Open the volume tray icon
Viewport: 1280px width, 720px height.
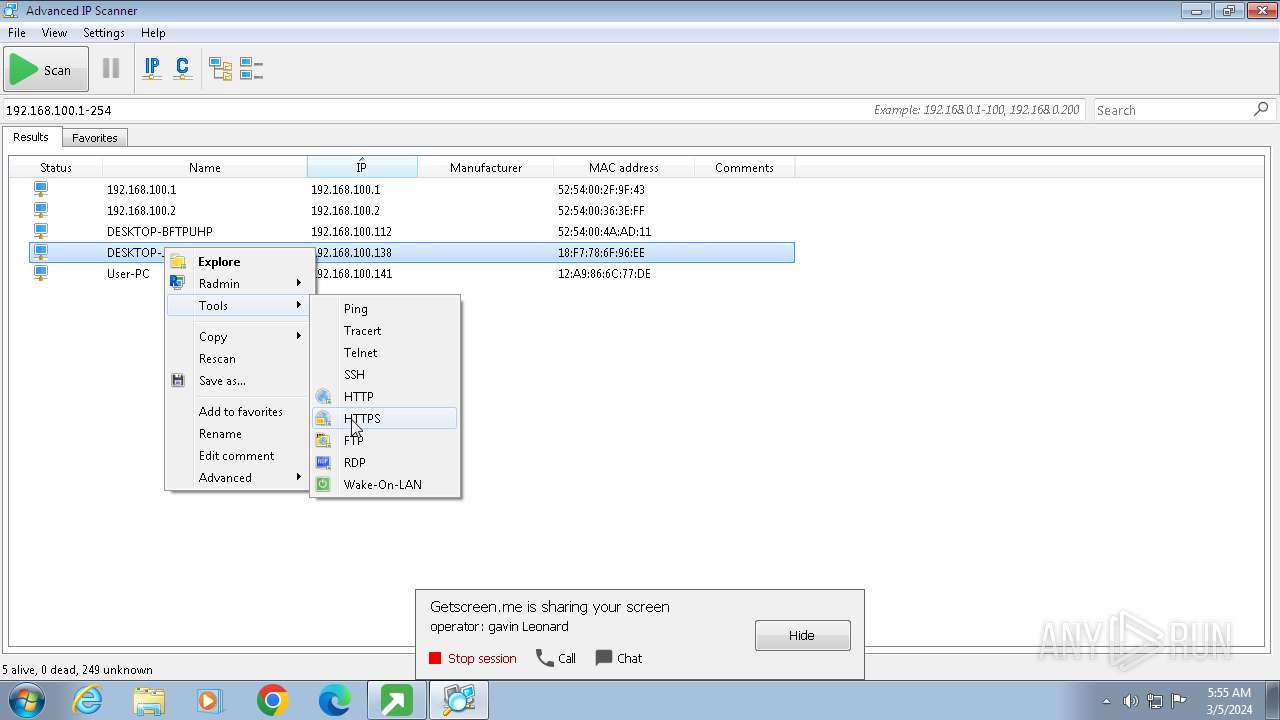click(1130, 701)
